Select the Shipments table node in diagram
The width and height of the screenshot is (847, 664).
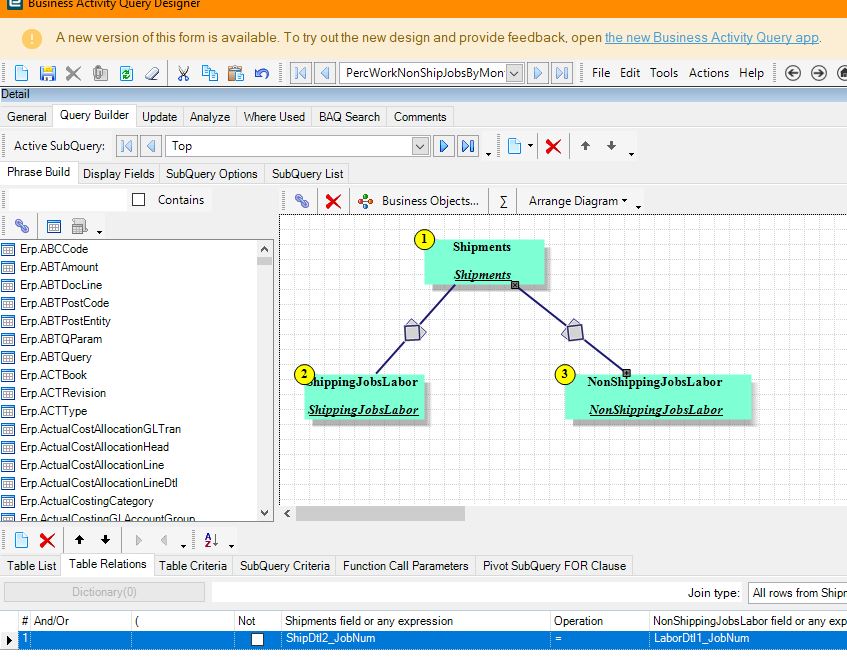(x=483, y=261)
